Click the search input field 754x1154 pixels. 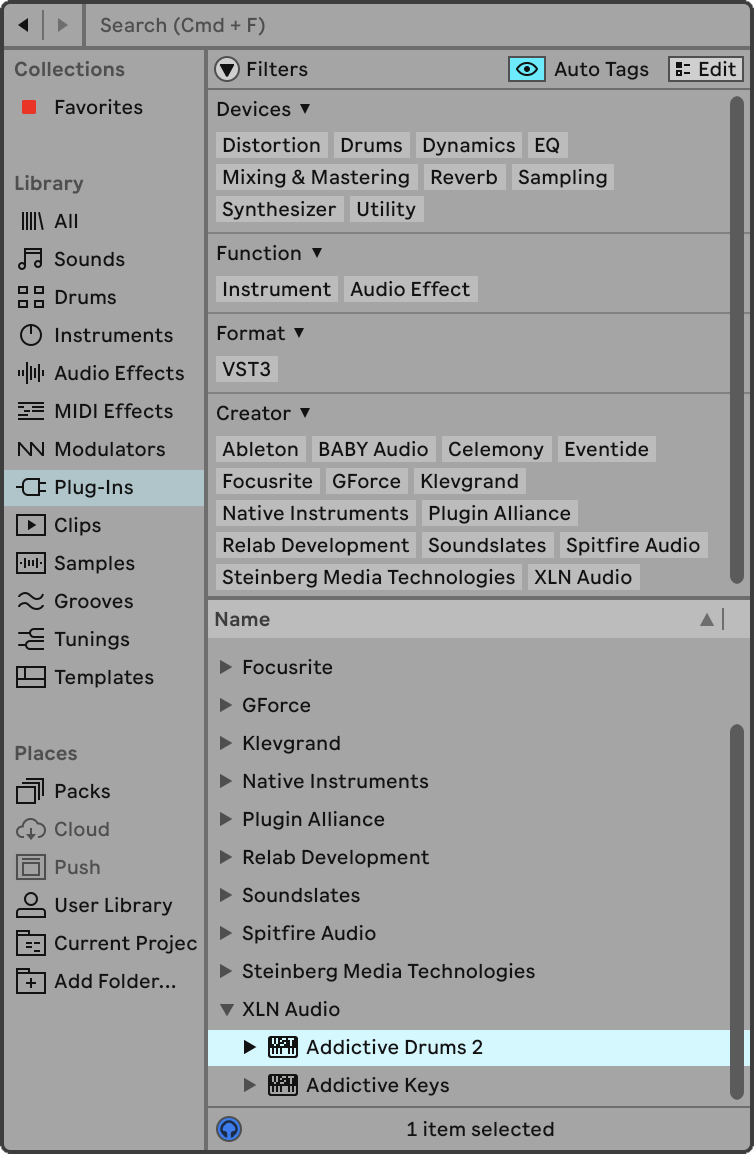tap(400, 25)
